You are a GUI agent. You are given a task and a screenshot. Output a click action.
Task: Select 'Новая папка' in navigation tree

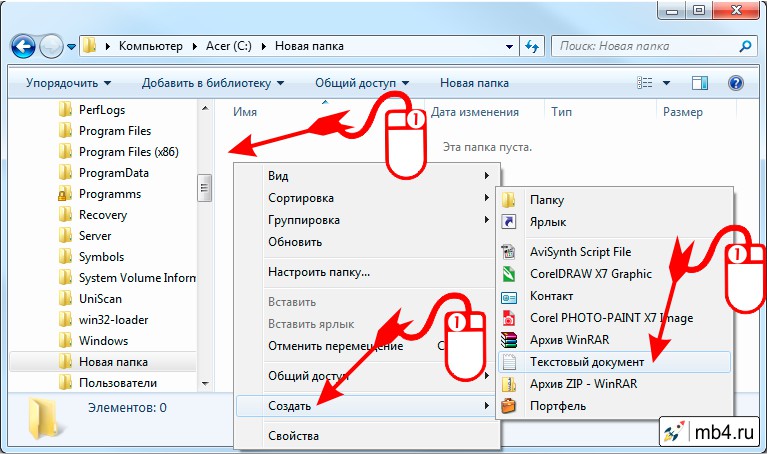(x=113, y=362)
